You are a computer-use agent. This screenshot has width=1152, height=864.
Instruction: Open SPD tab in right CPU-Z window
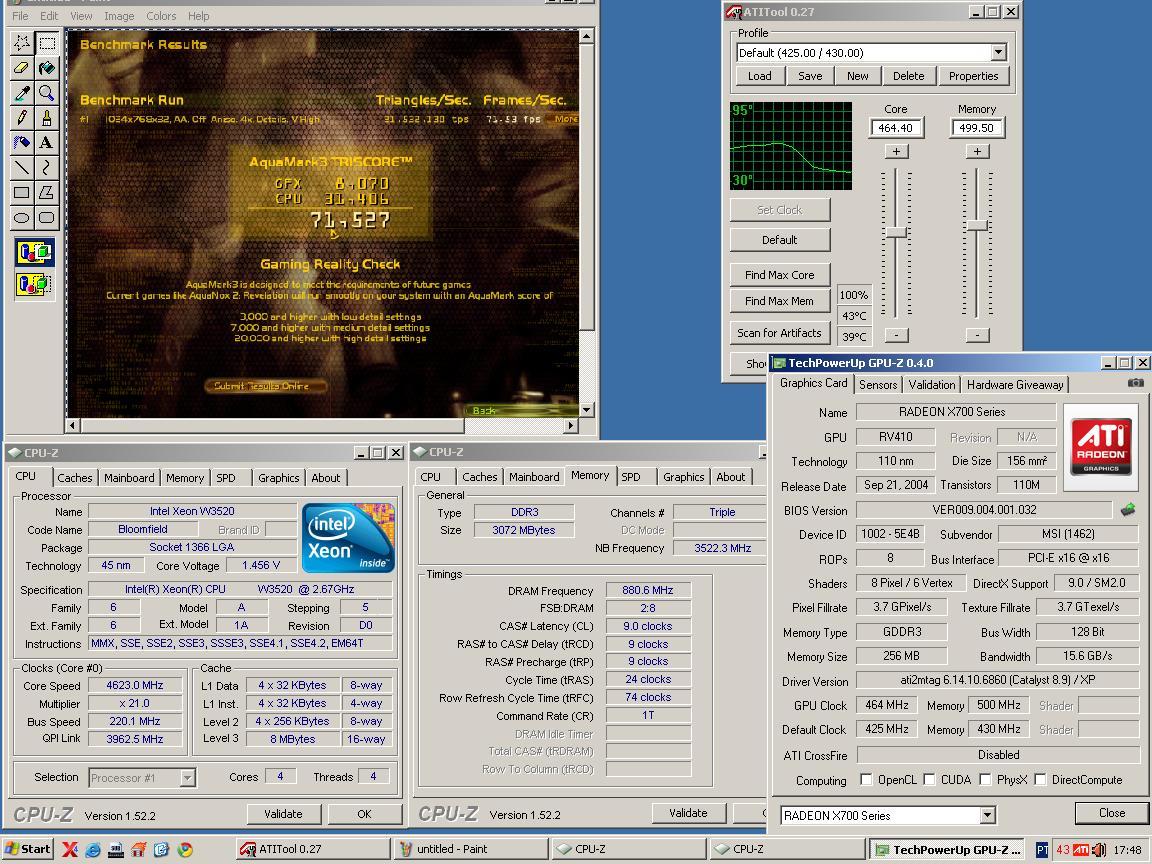pyautogui.click(x=631, y=477)
